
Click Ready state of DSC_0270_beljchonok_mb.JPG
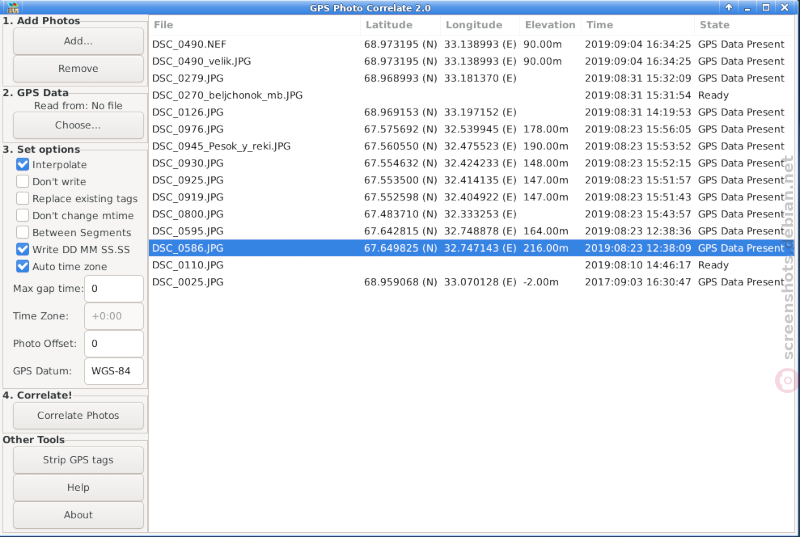point(713,95)
